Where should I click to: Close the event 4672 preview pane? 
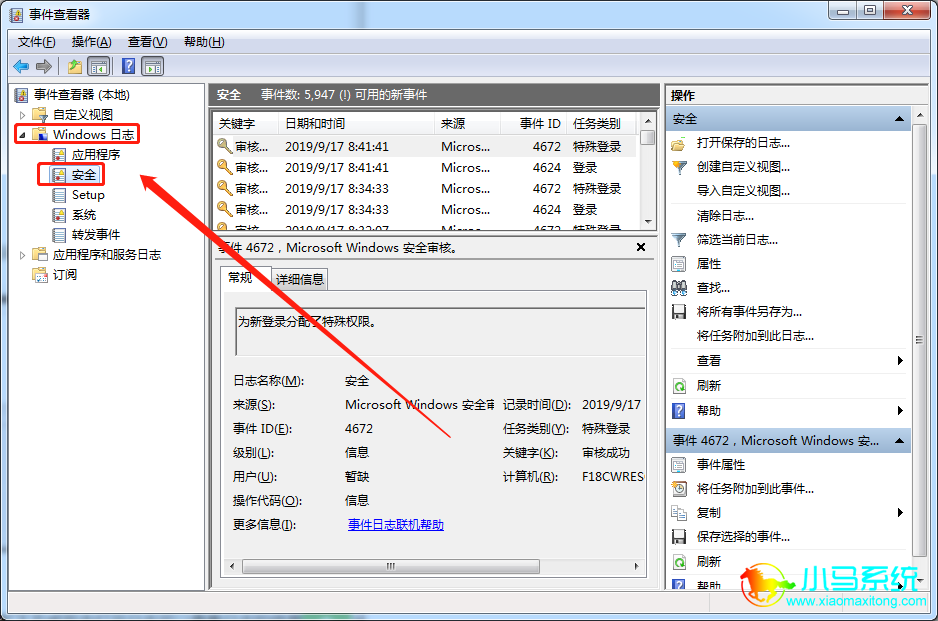click(641, 247)
